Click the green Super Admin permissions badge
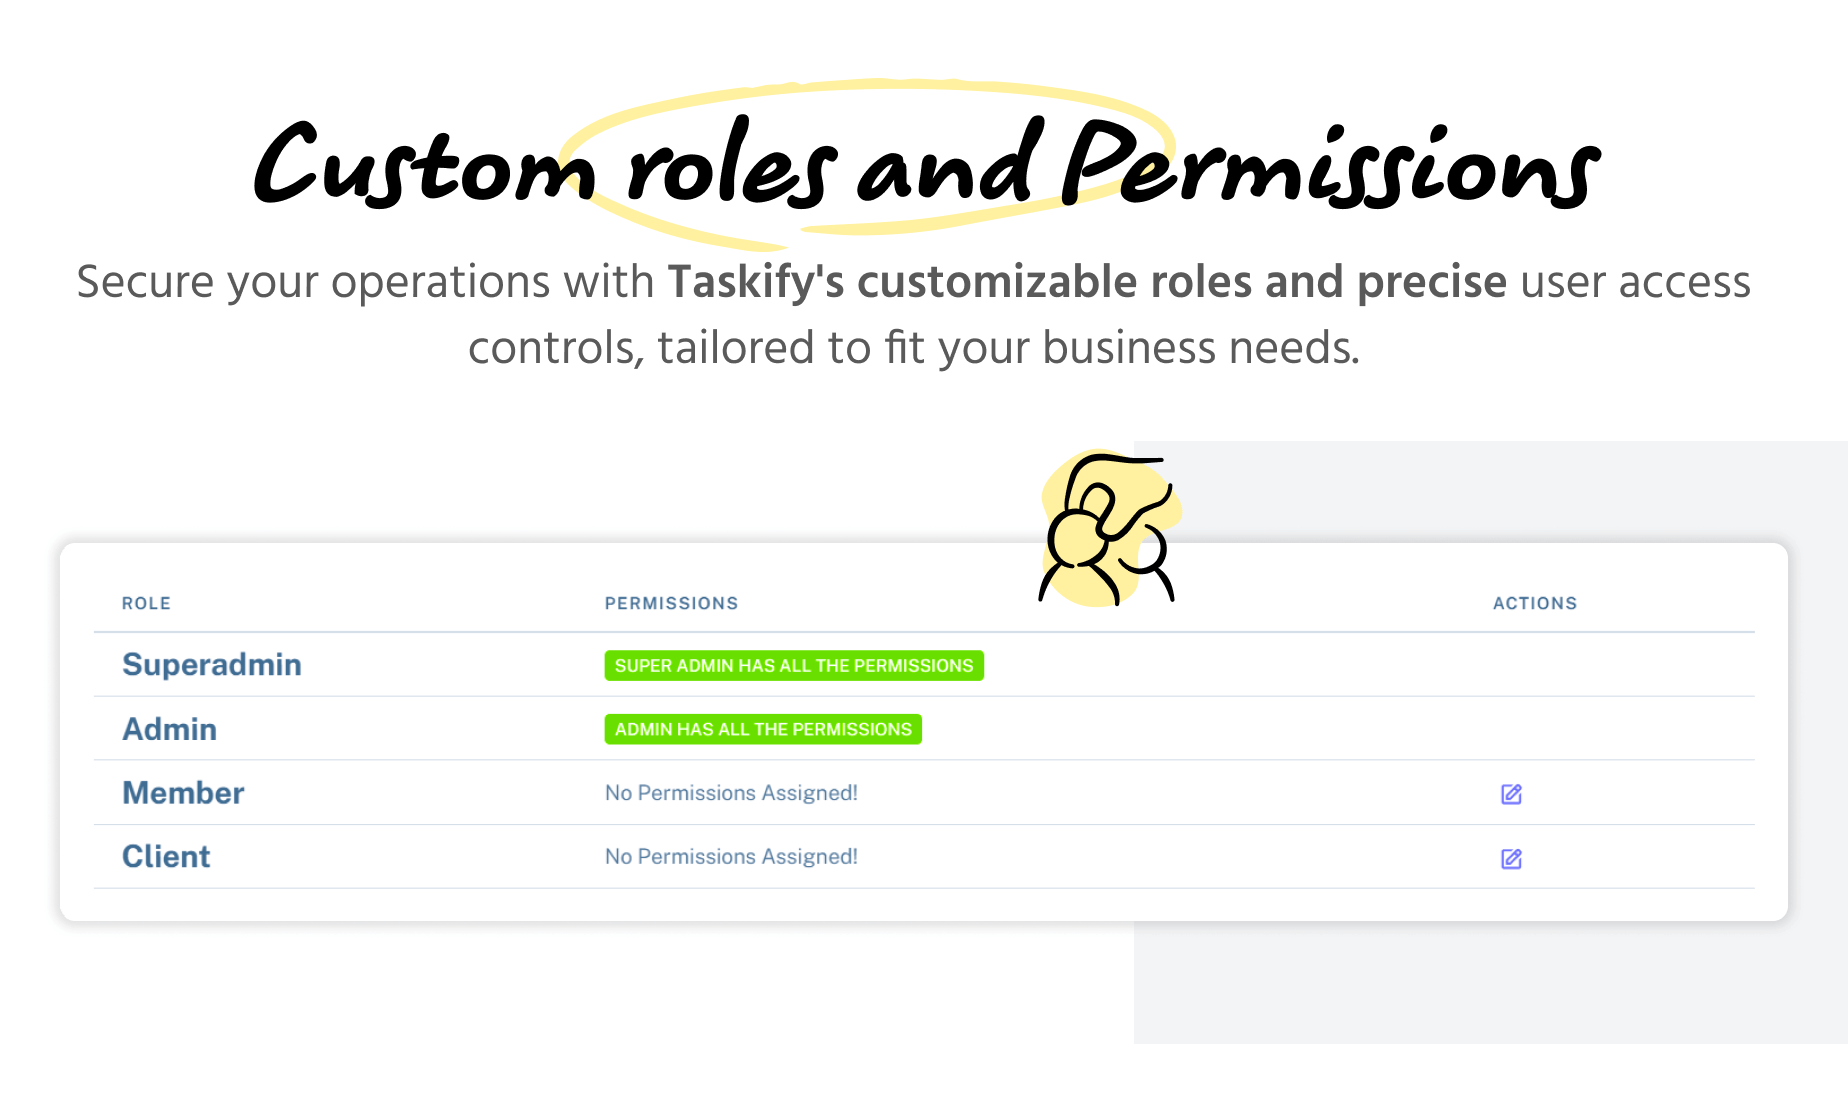The height and width of the screenshot is (1104, 1848). click(793, 666)
